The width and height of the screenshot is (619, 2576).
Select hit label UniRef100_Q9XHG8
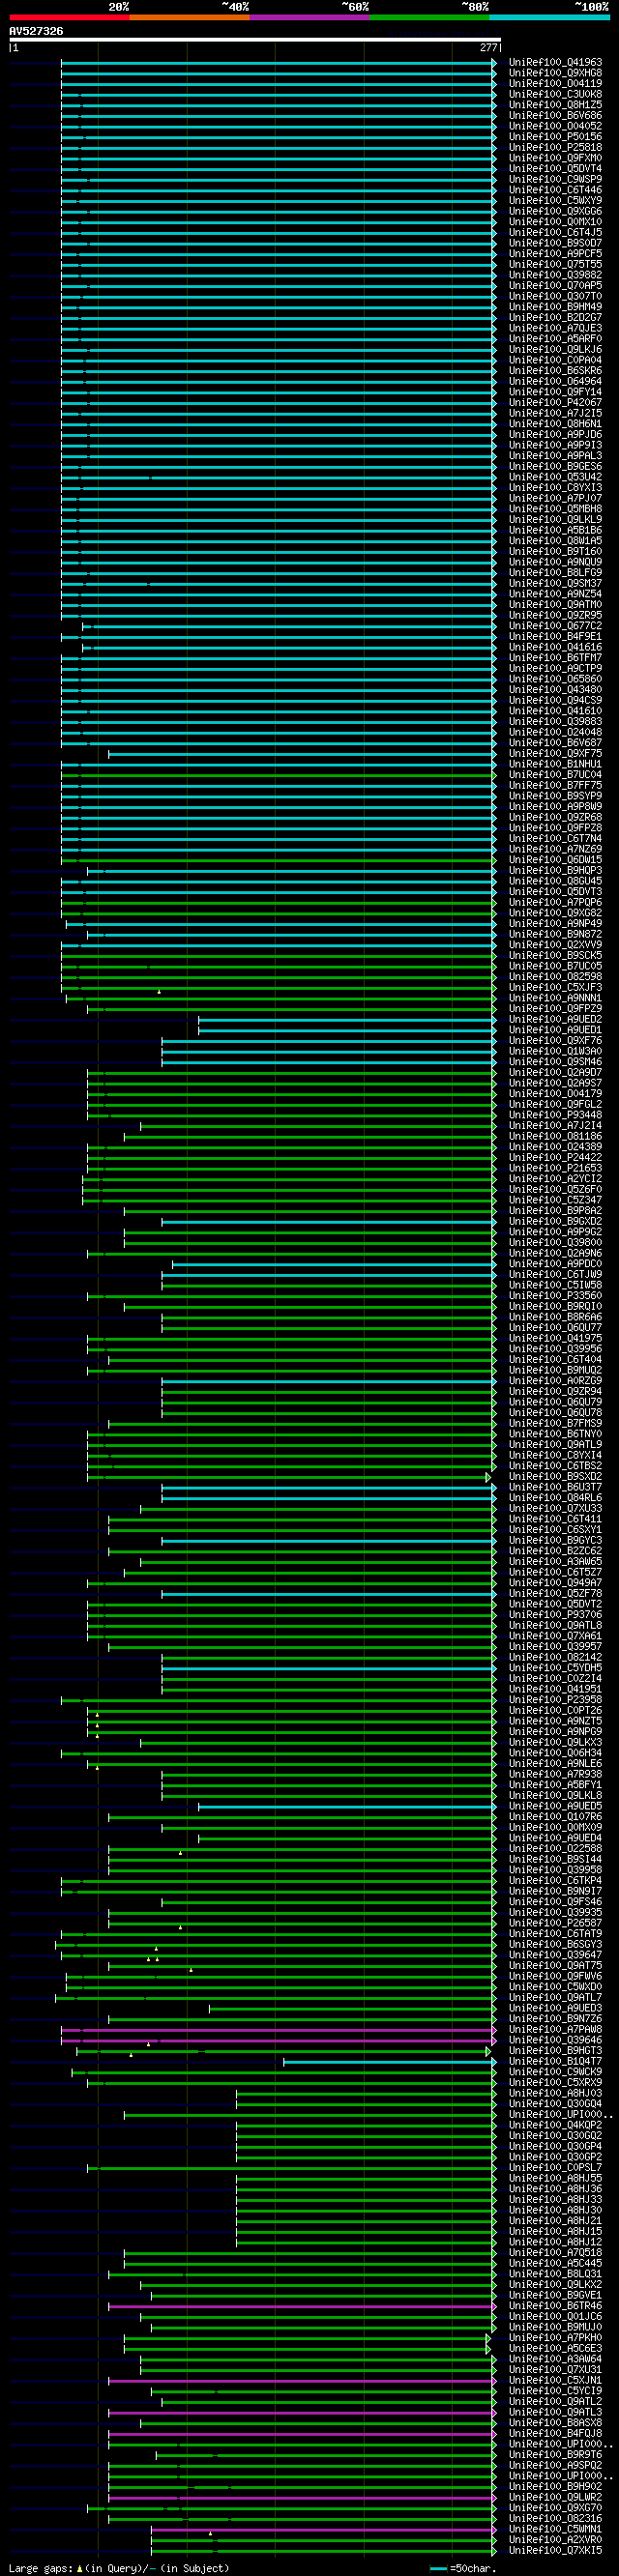555,73
